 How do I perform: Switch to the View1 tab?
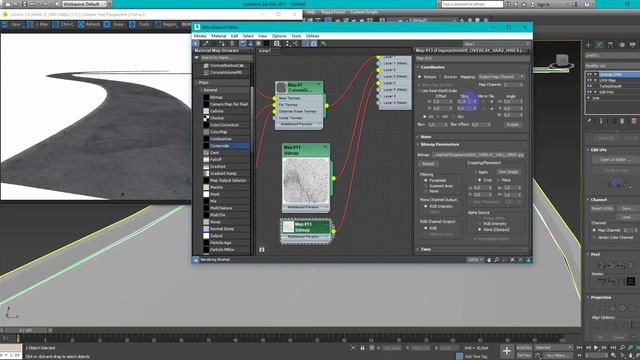tap(264, 51)
